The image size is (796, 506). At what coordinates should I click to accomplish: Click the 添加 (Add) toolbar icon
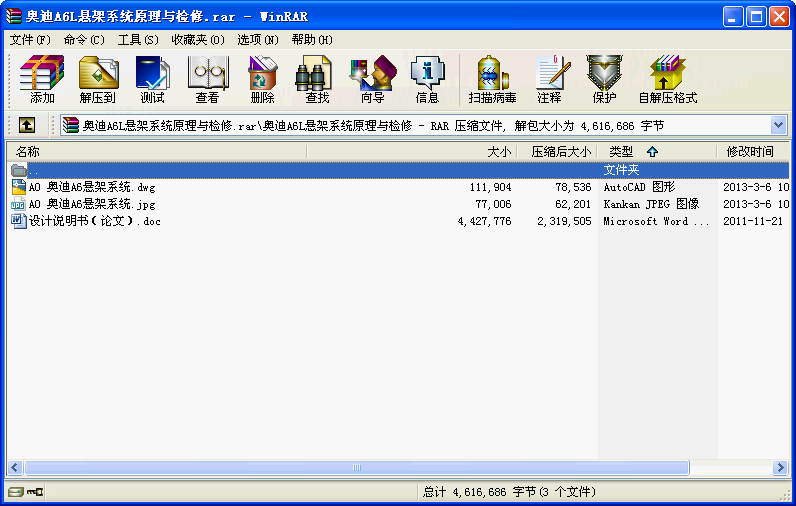click(x=42, y=79)
